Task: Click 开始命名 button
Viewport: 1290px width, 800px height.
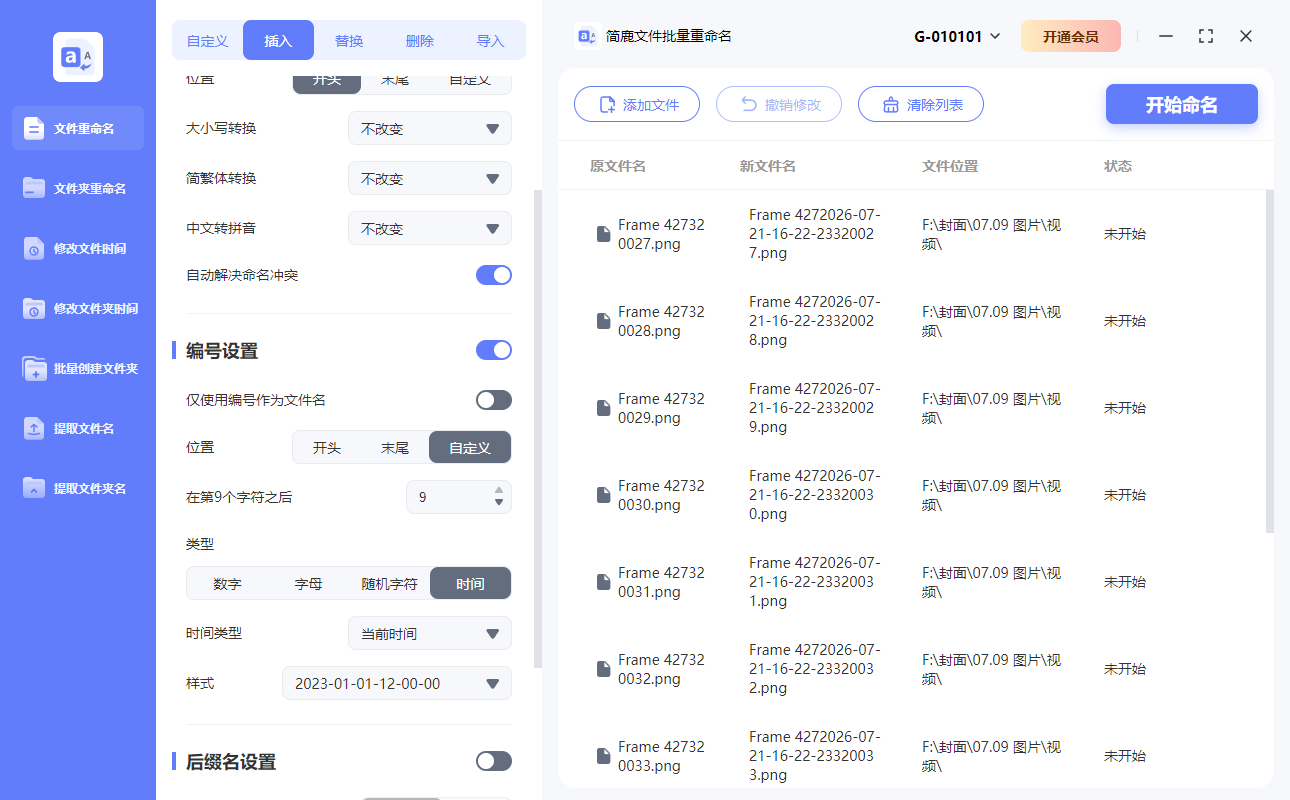Action: [1182, 104]
